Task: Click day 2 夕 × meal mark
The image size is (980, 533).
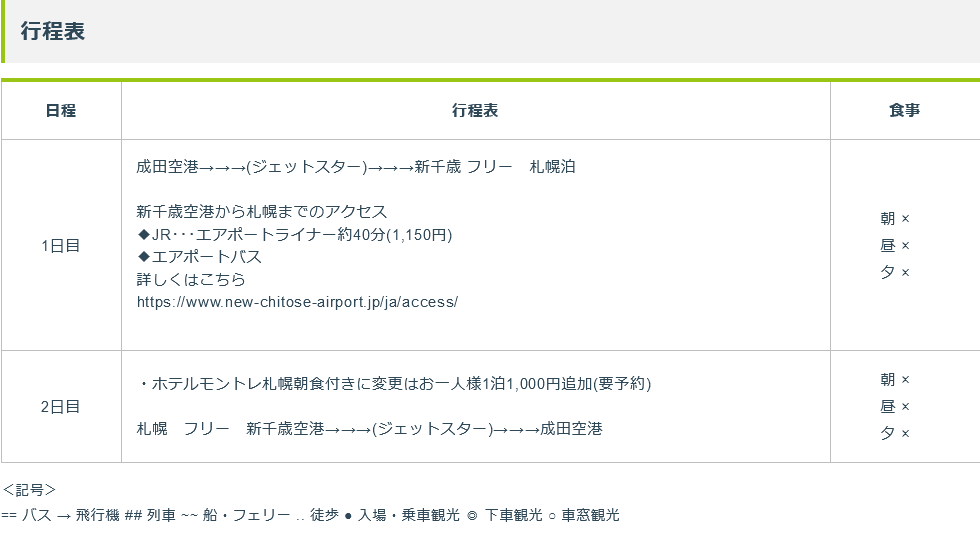Action: [x=895, y=434]
